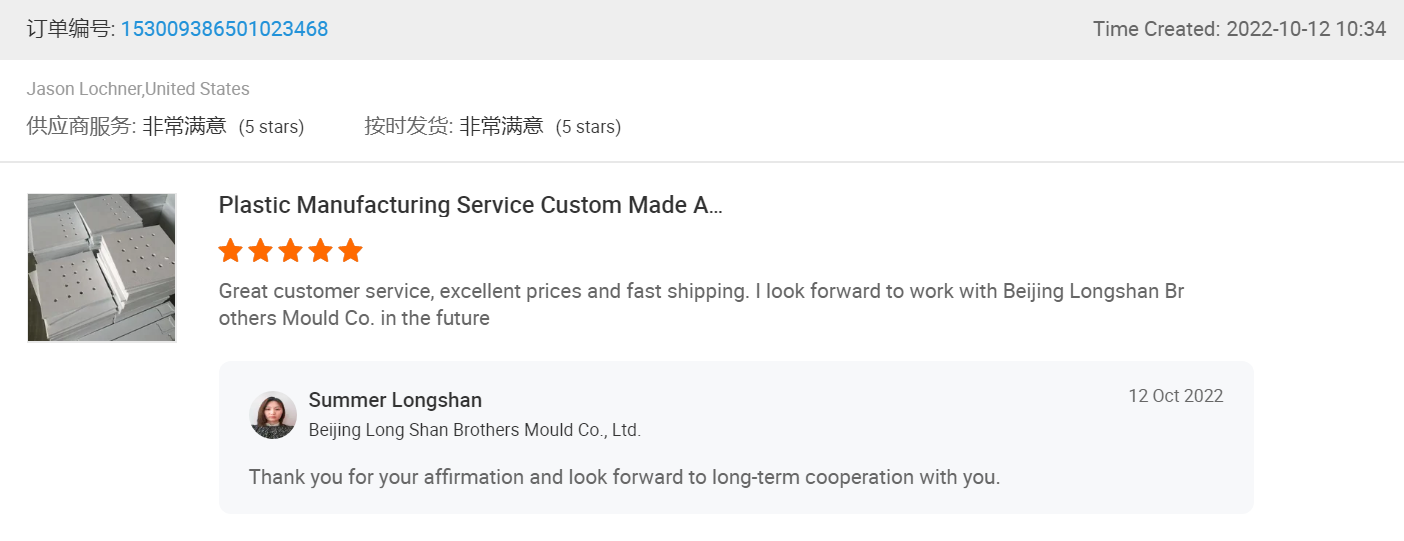Click the third orange rating star
The height and width of the screenshot is (541, 1404).
(x=290, y=250)
